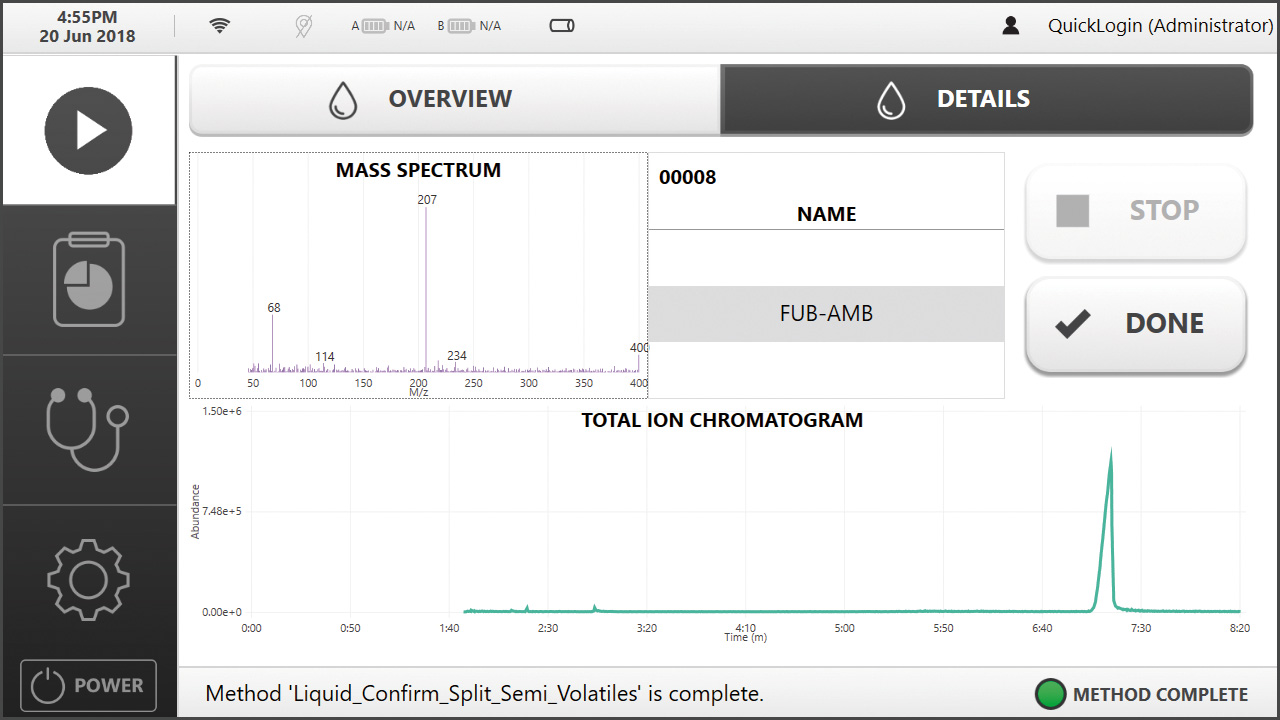The width and height of the screenshot is (1280, 720).
Task: Click the MASS SPECTRUM title
Action: (x=418, y=170)
